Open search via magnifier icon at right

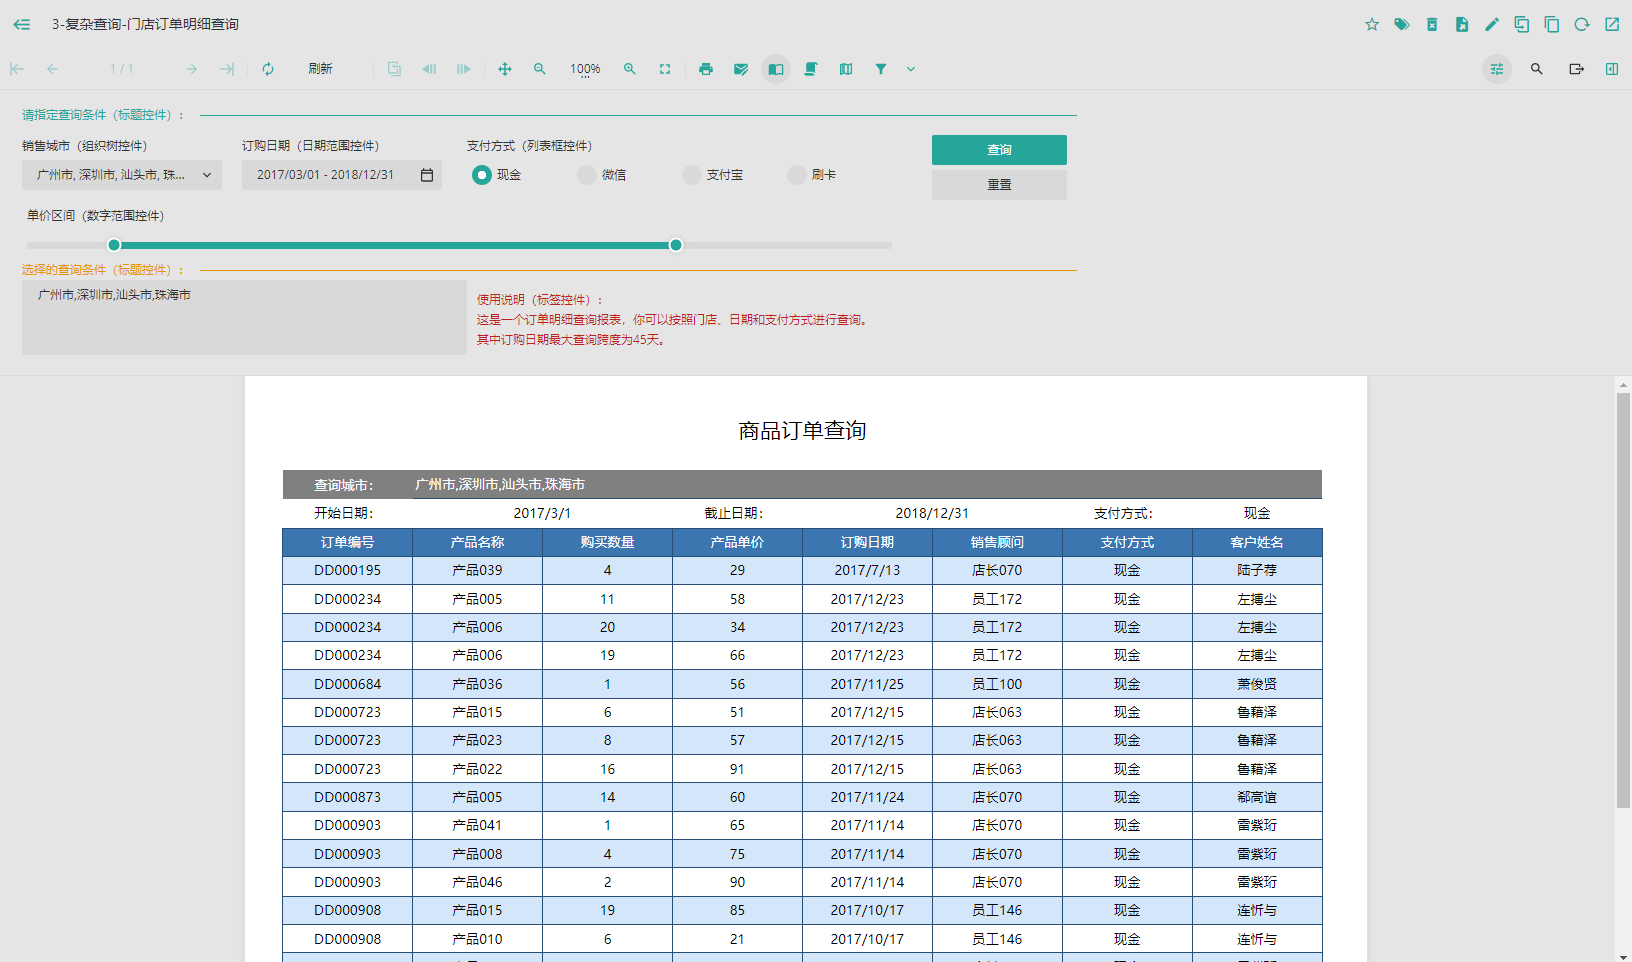1537,69
